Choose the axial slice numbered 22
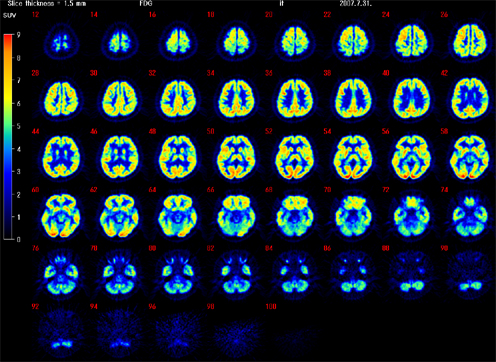496x362 pixels. 353,41
